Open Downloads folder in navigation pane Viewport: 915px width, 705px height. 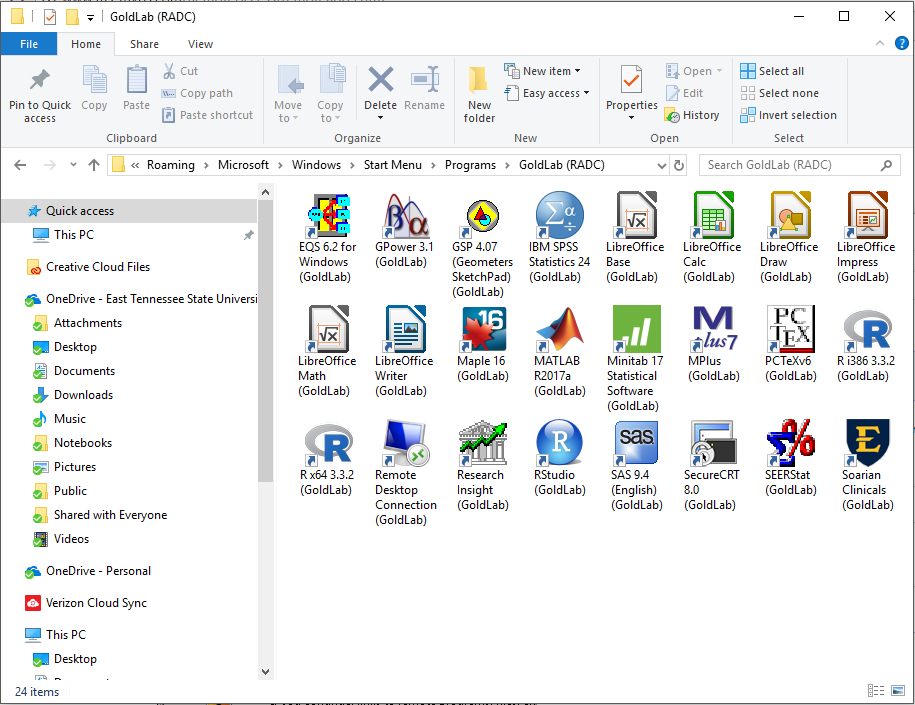pyautogui.click(x=83, y=395)
